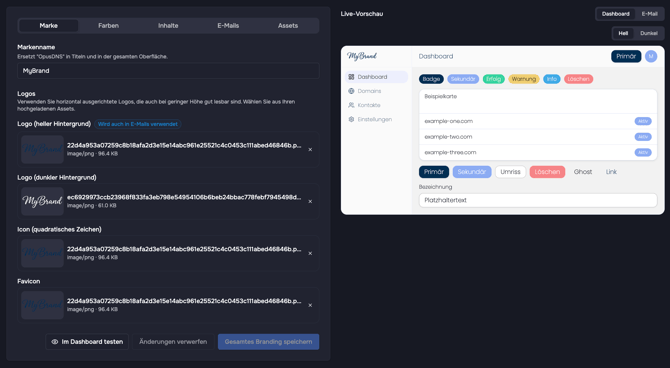
Task: Switch to the Marke tab
Action: coord(48,26)
